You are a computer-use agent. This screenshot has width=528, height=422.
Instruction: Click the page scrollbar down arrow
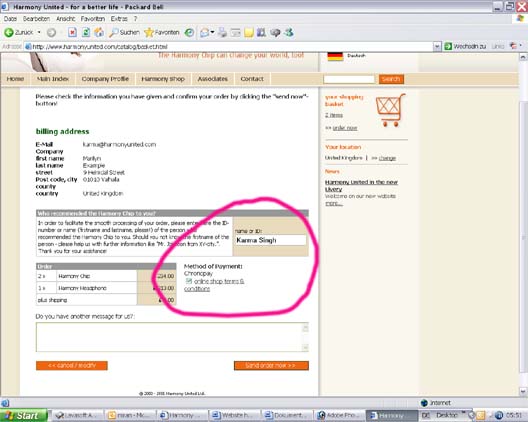(x=523, y=392)
